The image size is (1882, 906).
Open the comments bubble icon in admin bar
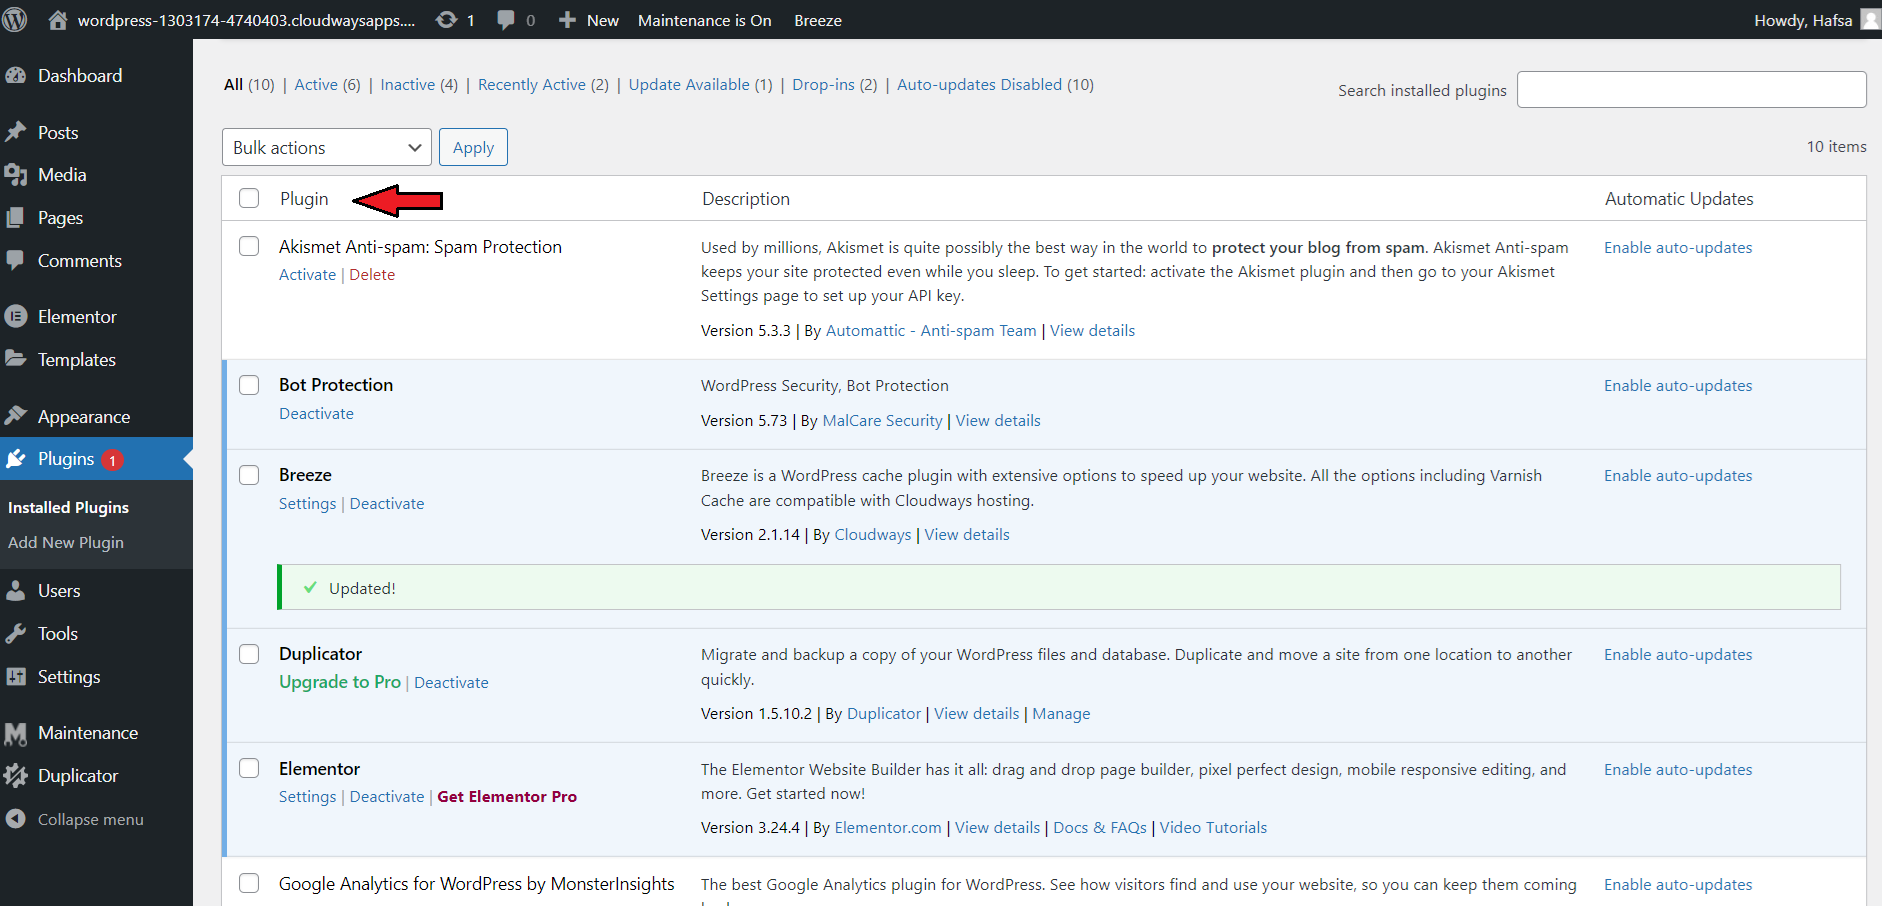(x=506, y=20)
